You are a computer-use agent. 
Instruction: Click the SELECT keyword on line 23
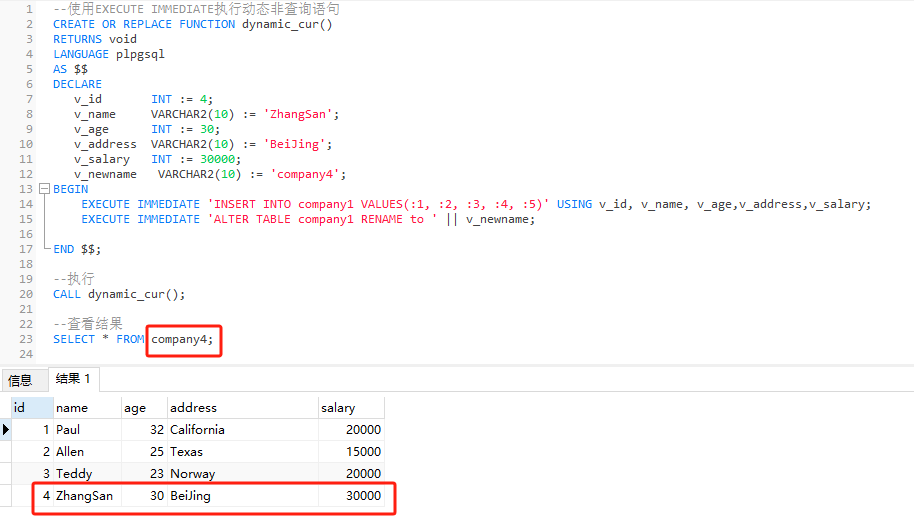pos(74,339)
